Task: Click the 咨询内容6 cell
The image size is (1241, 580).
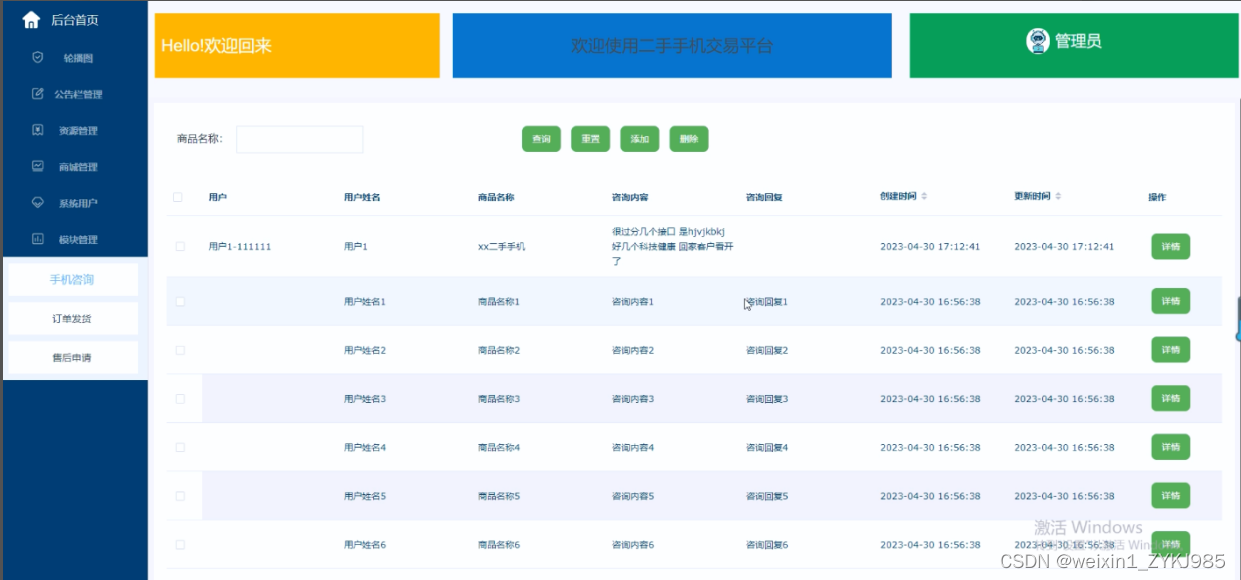Action: [x=633, y=545]
